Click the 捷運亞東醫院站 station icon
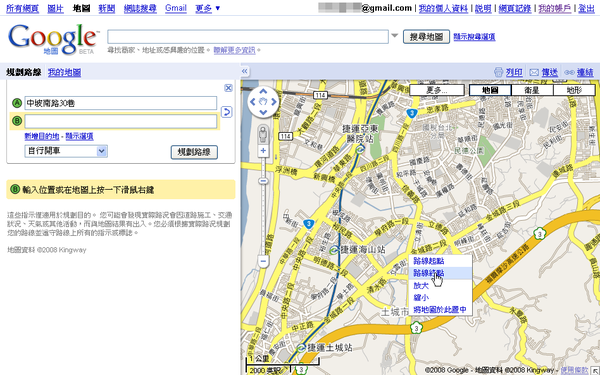Screen dimensions: 600x375 pyautogui.click(x=360, y=150)
